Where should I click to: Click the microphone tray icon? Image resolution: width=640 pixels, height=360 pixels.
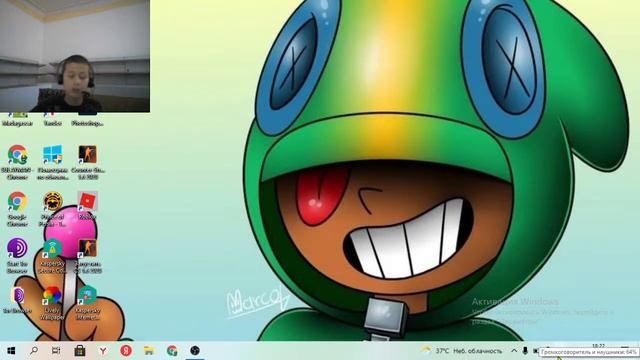(525, 351)
